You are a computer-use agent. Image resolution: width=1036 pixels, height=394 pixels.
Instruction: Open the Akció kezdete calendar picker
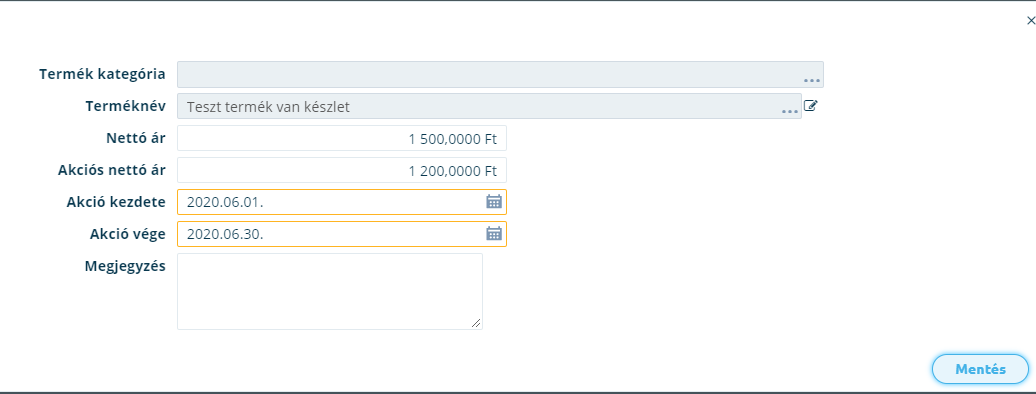tap(494, 202)
